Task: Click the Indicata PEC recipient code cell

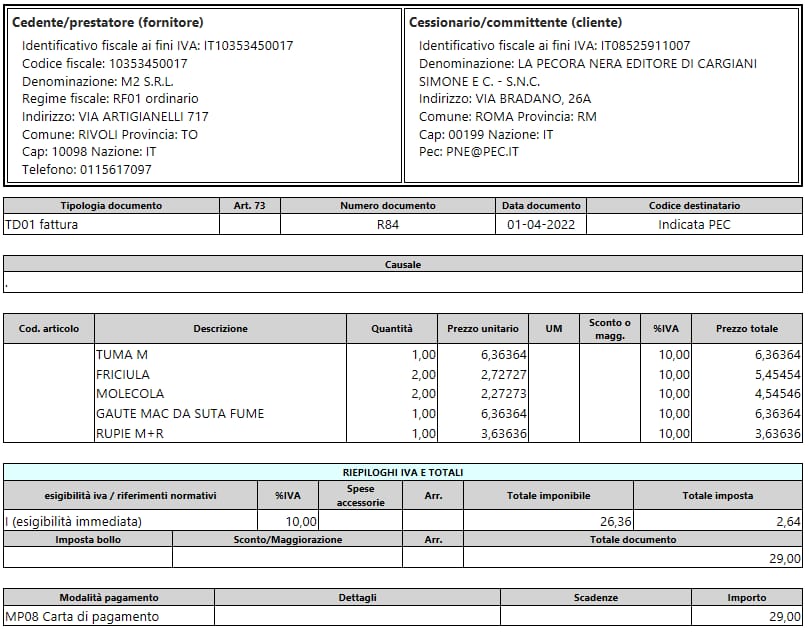Action: 694,225
